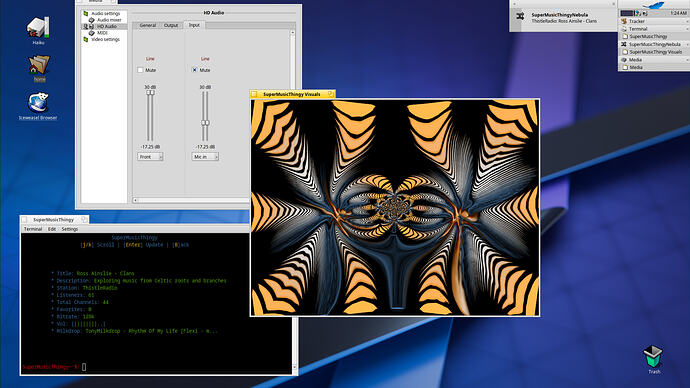
Task: Click the Haiku leaf logo in the Deskbar
Action: pyautogui.click(x=653, y=5)
